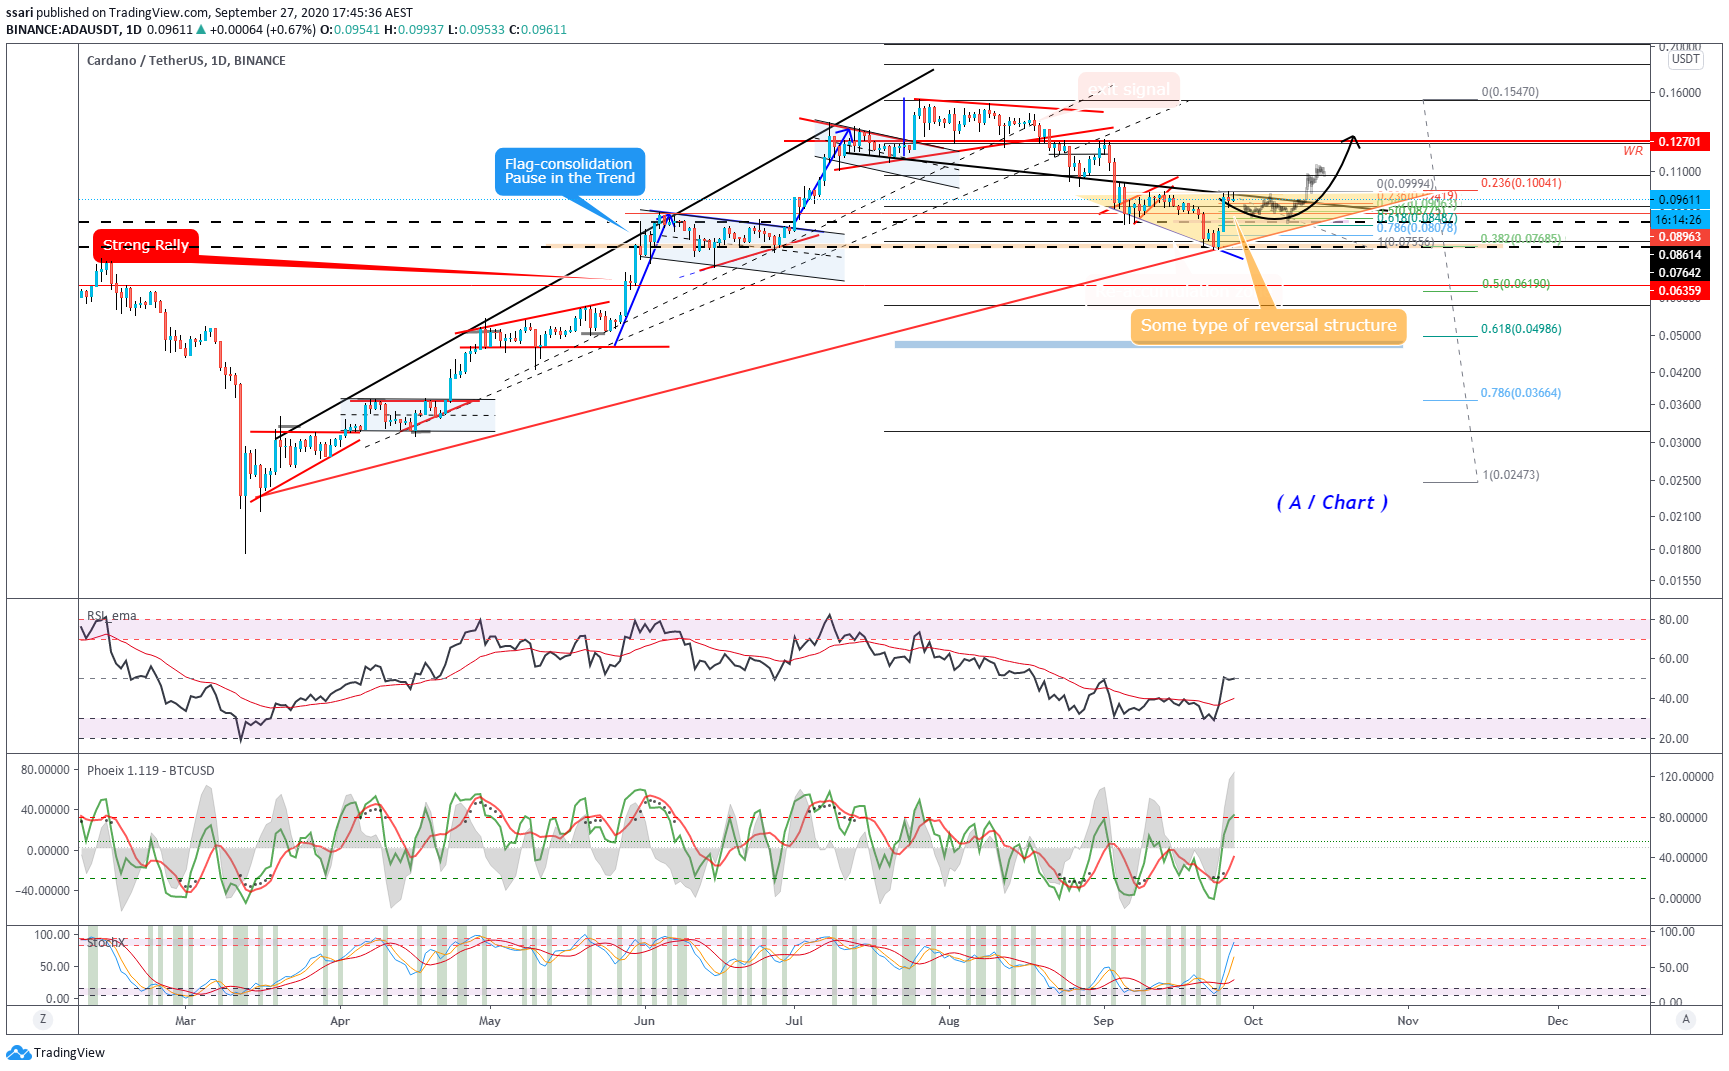The width and height of the screenshot is (1729, 1071).
Task: Click the red WR annotation text
Action: point(1633,151)
